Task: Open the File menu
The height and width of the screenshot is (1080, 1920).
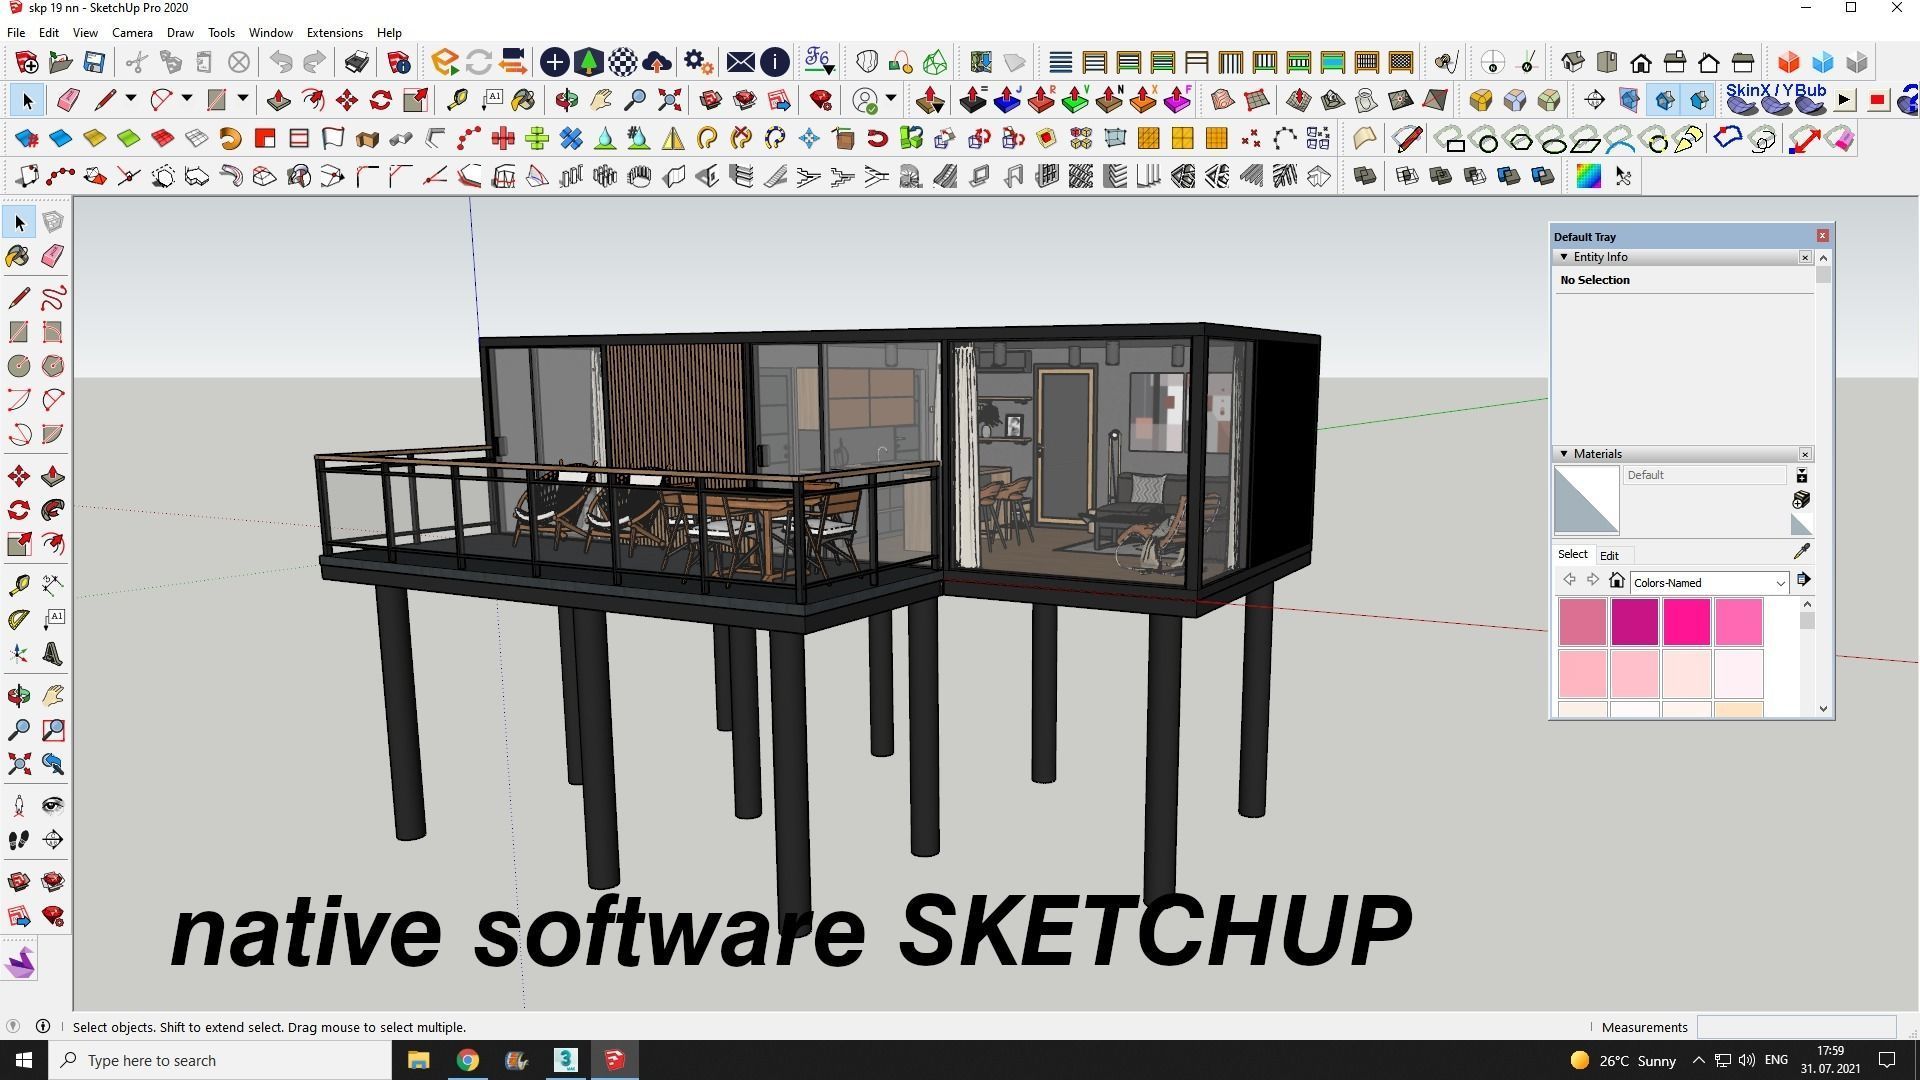Action: (x=16, y=32)
